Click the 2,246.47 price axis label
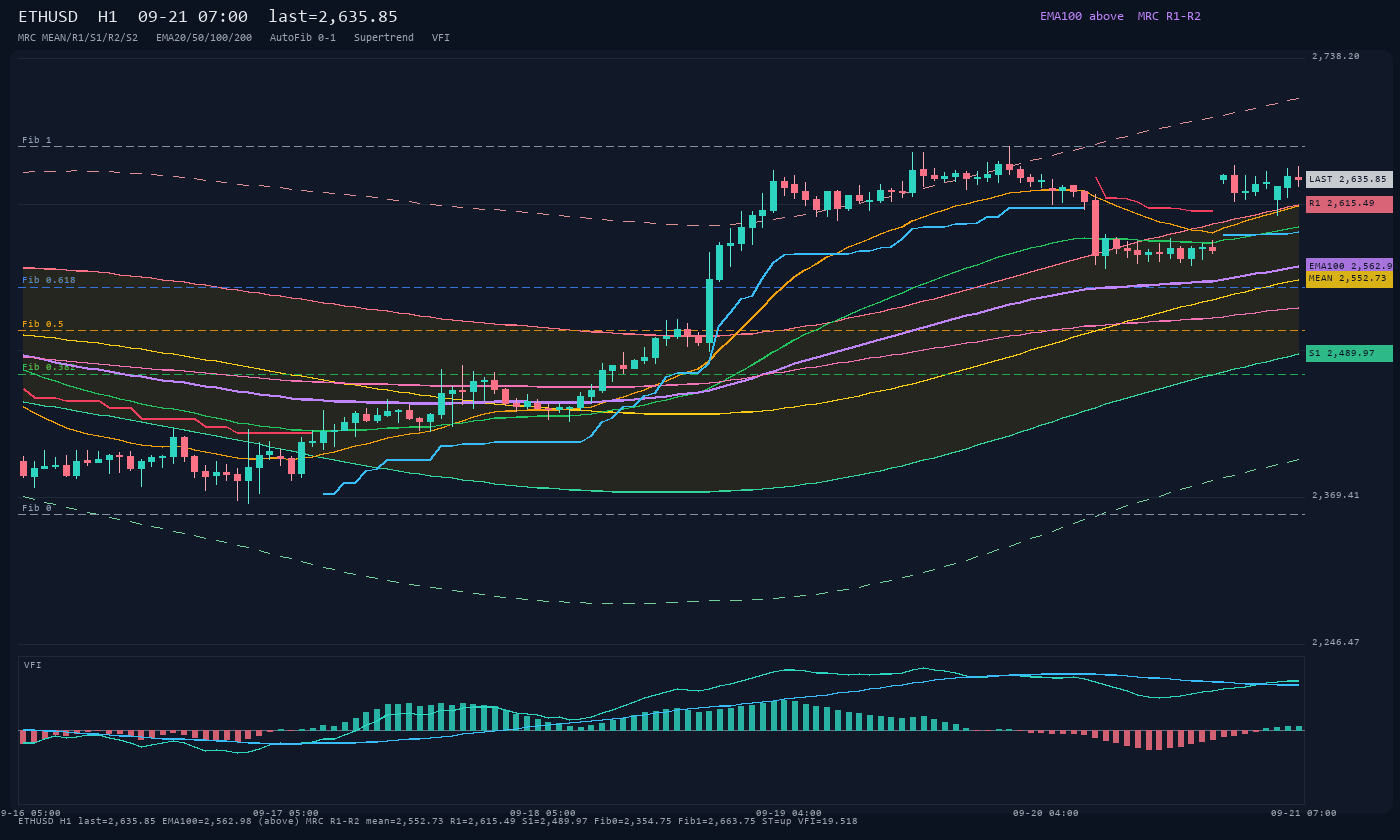Screen dimensions: 1400x840 pos(1336,642)
